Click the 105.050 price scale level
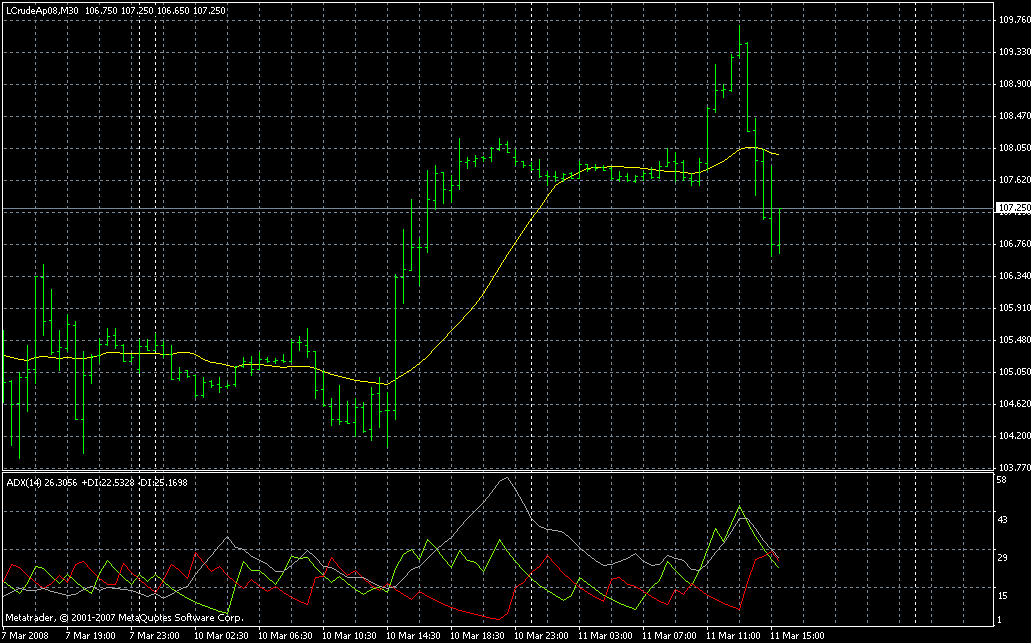 click(x=1013, y=372)
